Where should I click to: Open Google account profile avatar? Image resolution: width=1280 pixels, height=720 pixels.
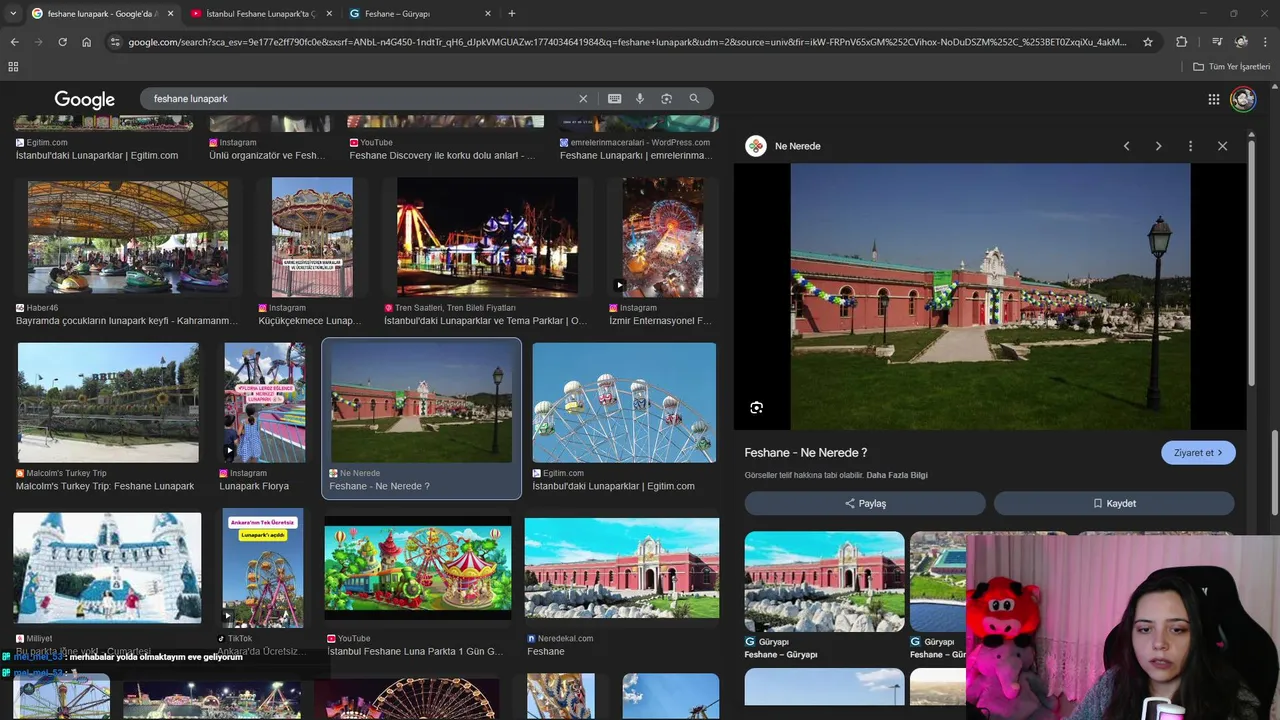click(x=1243, y=99)
